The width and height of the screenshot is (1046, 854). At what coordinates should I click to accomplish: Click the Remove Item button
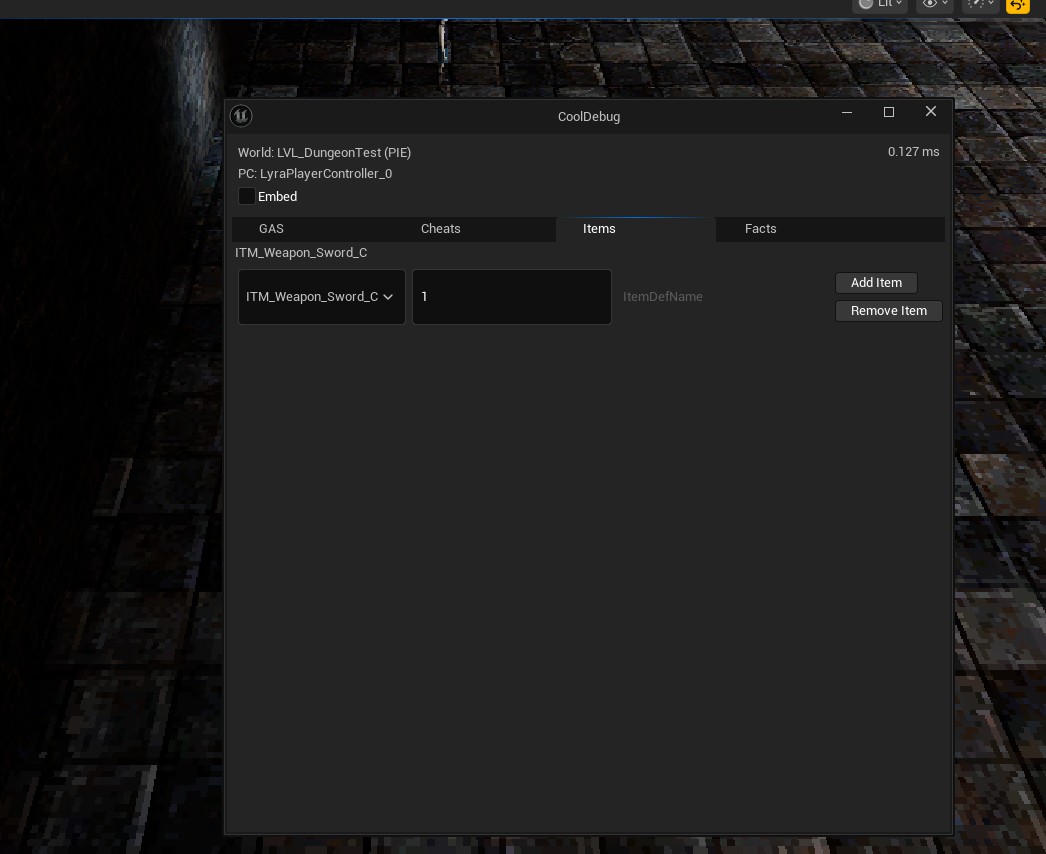click(889, 311)
